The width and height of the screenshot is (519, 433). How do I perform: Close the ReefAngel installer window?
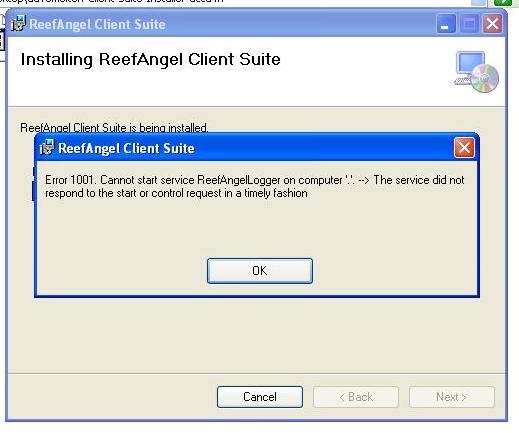(492, 24)
